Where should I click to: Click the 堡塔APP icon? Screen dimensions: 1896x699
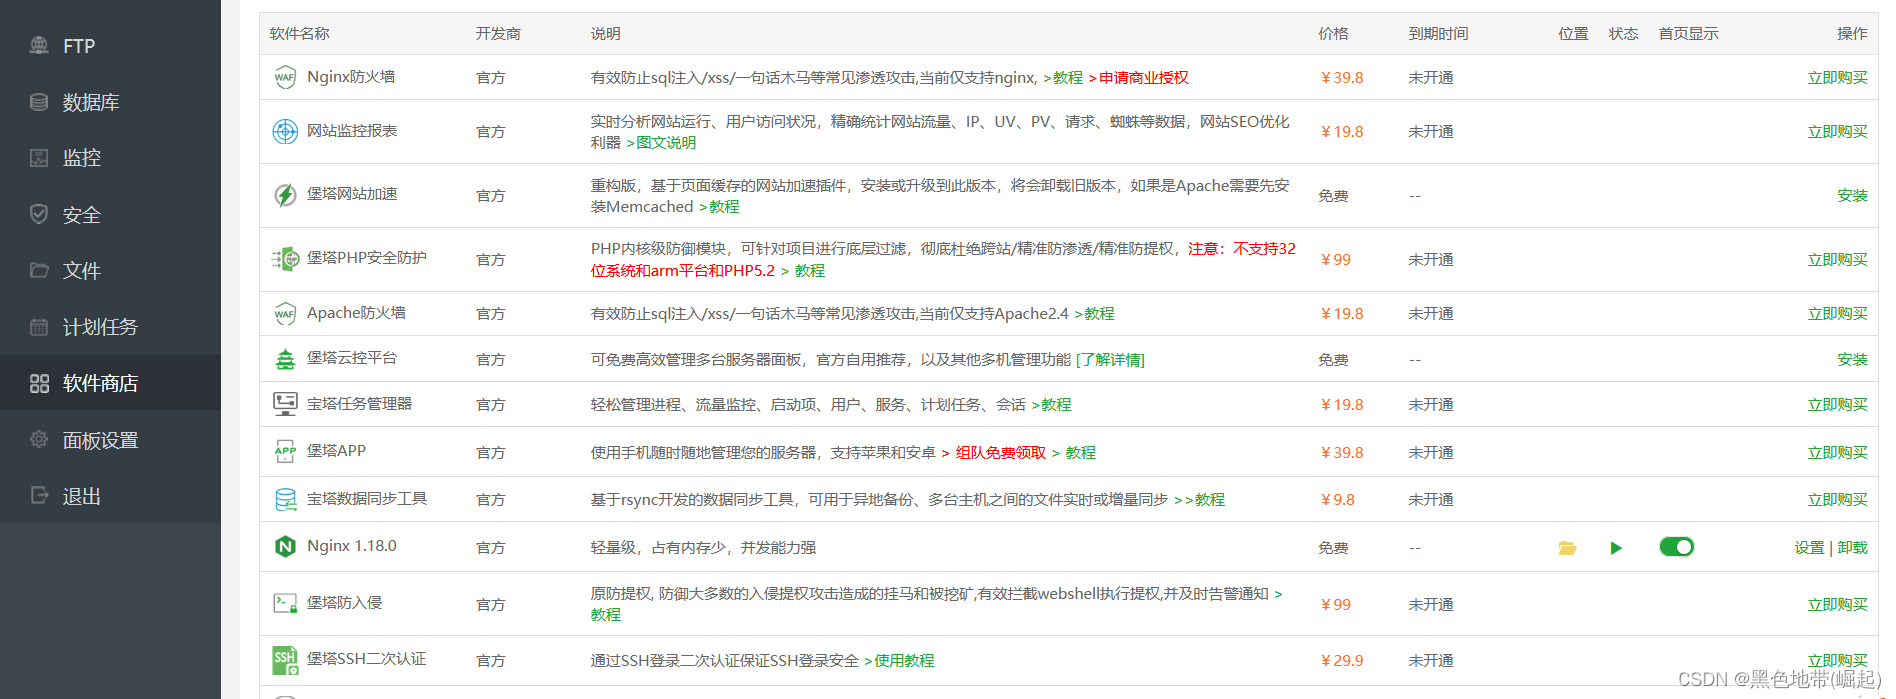pos(285,452)
